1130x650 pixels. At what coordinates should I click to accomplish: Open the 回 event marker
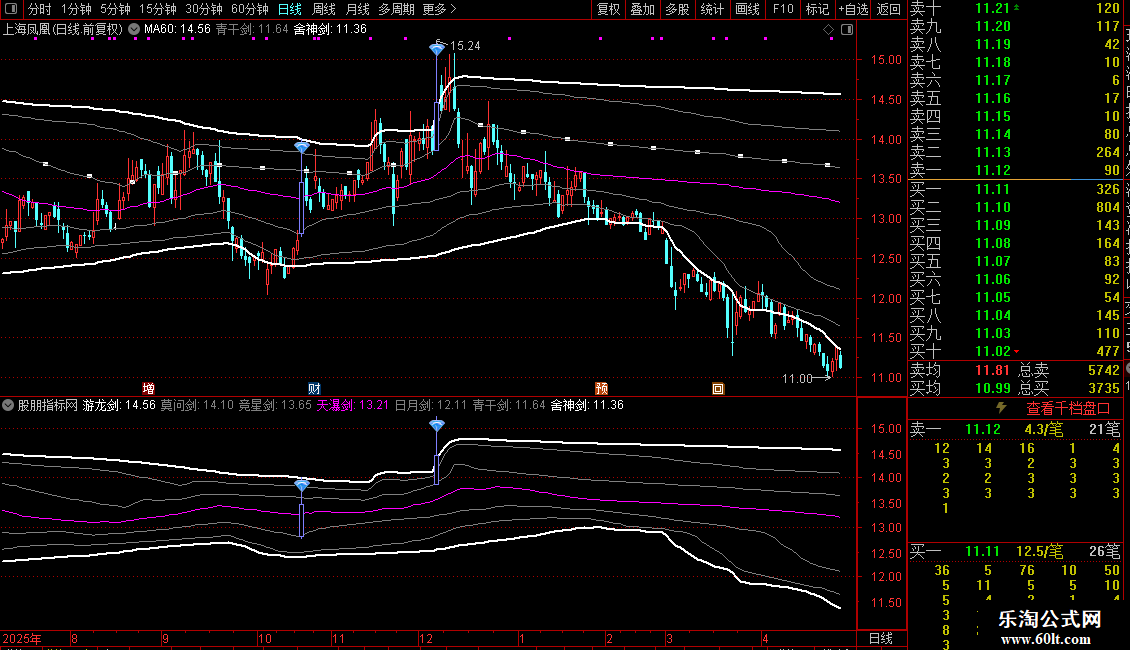coord(718,388)
